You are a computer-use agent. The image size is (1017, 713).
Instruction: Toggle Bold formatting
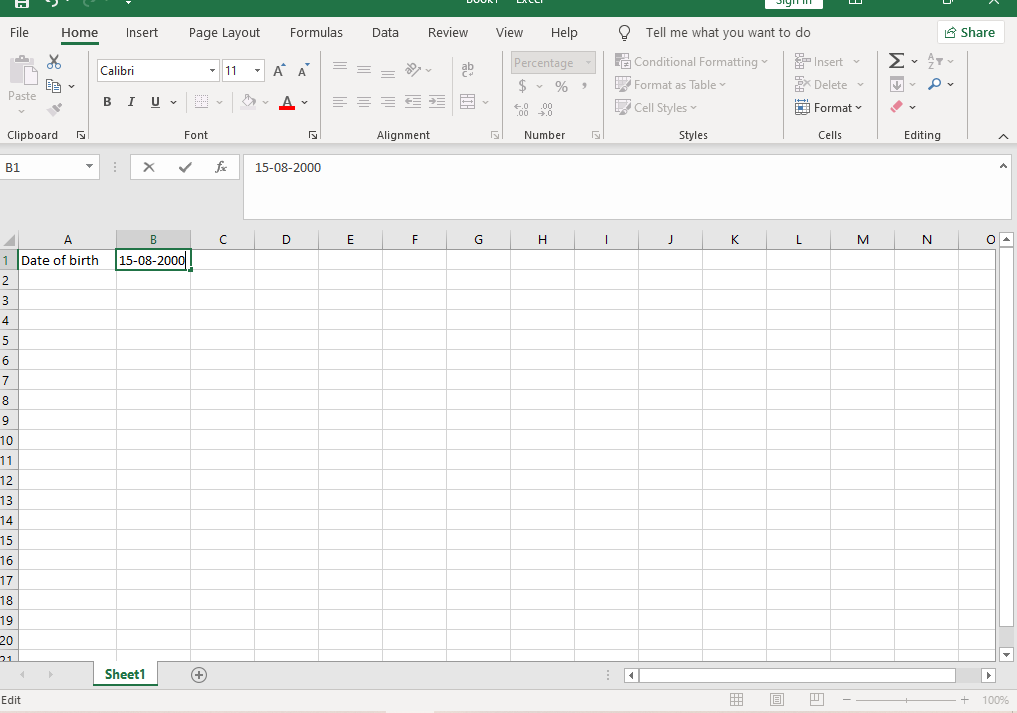(107, 102)
